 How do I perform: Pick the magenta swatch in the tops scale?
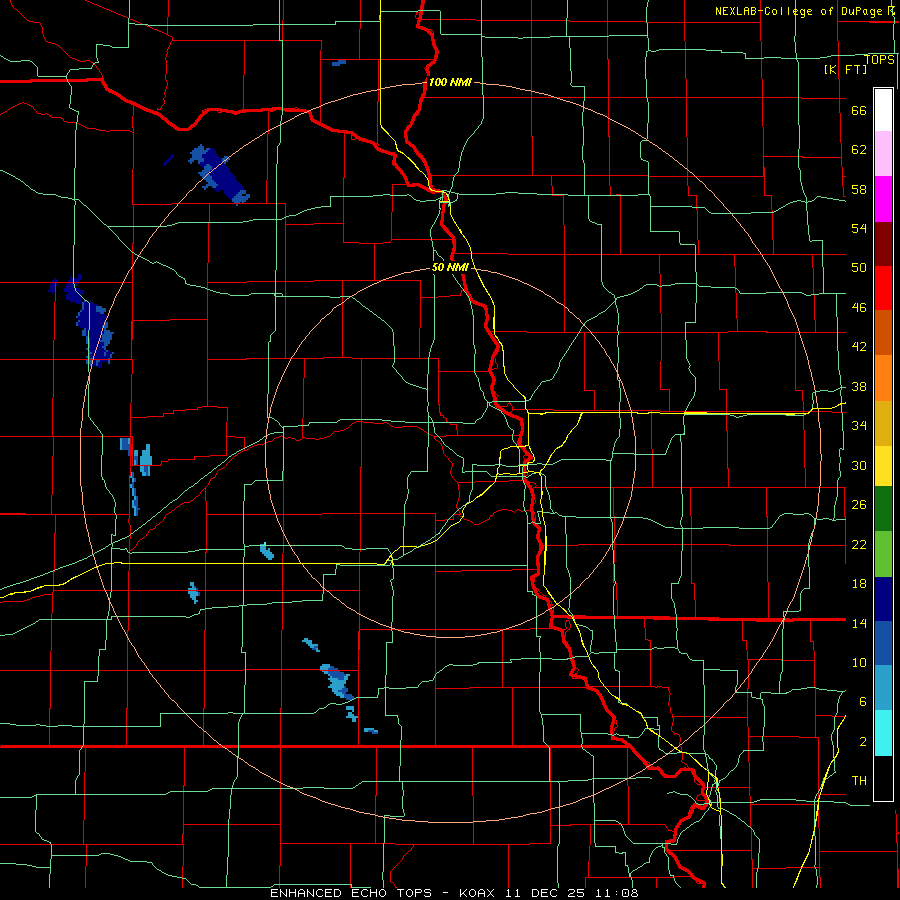tap(883, 199)
